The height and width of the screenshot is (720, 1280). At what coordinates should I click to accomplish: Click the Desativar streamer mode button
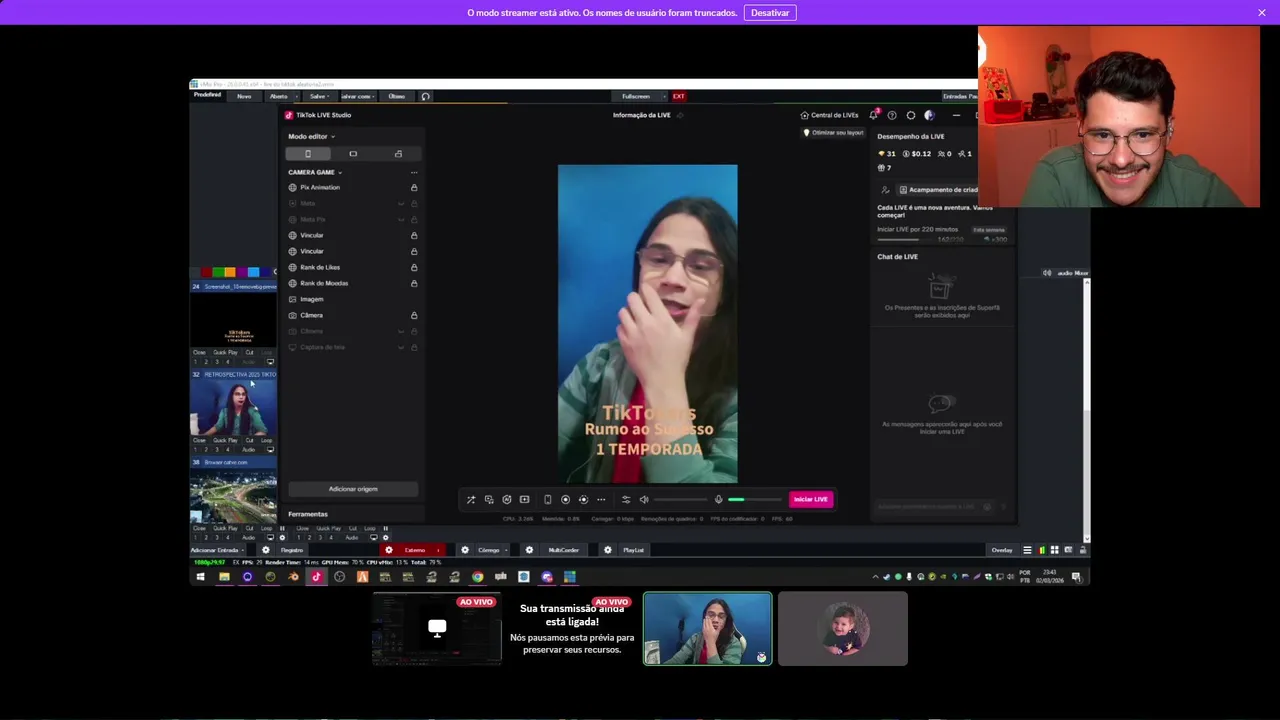(x=770, y=12)
